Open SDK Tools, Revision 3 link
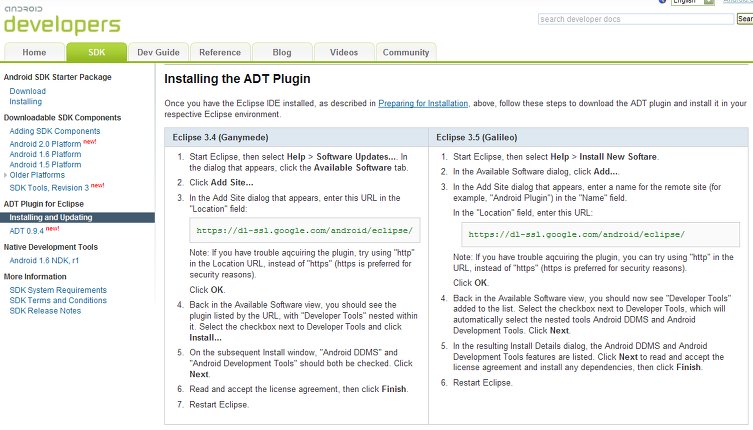Screen dimensions: 753x430 [49, 188]
